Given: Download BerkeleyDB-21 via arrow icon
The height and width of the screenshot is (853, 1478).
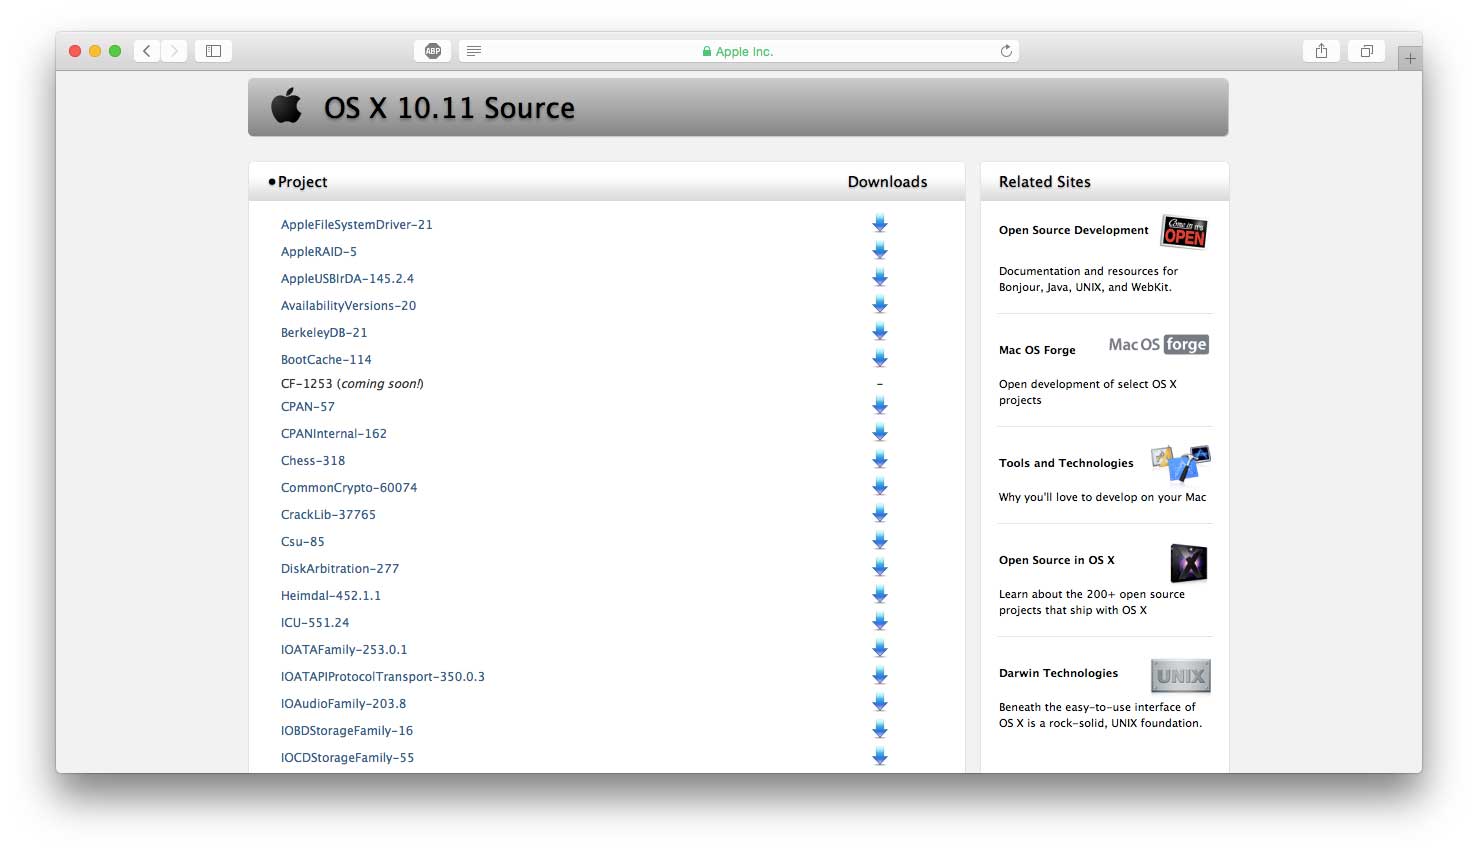Looking at the screenshot, I should [880, 332].
